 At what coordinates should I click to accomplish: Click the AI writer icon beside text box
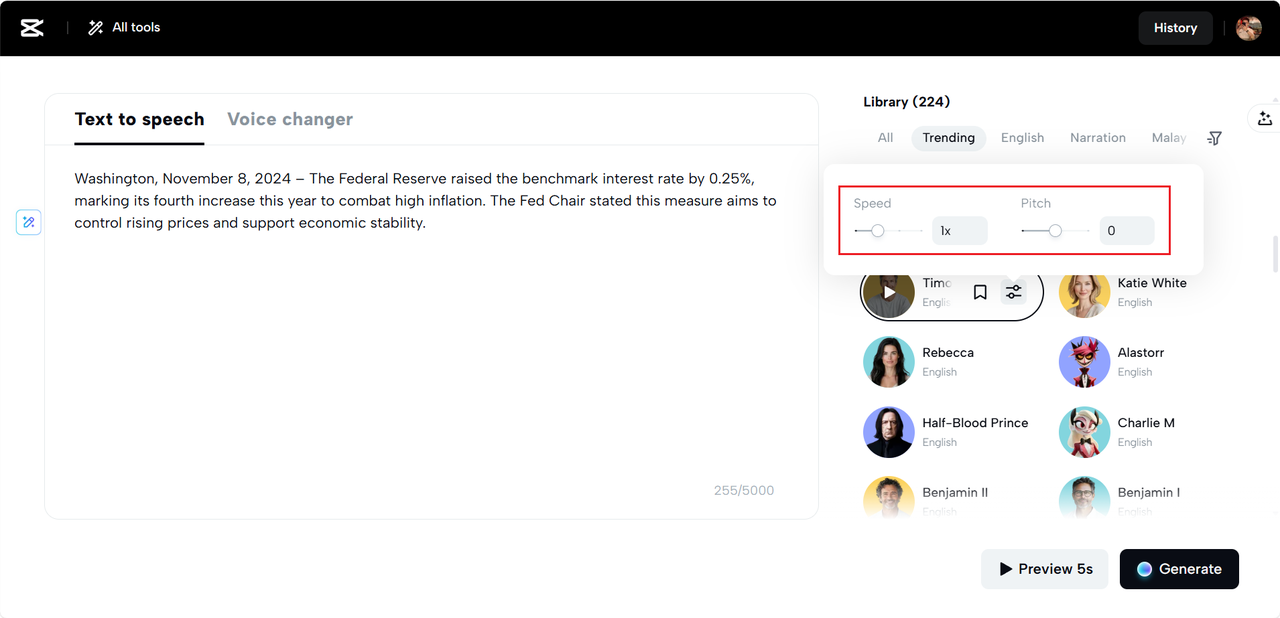pyautogui.click(x=29, y=222)
